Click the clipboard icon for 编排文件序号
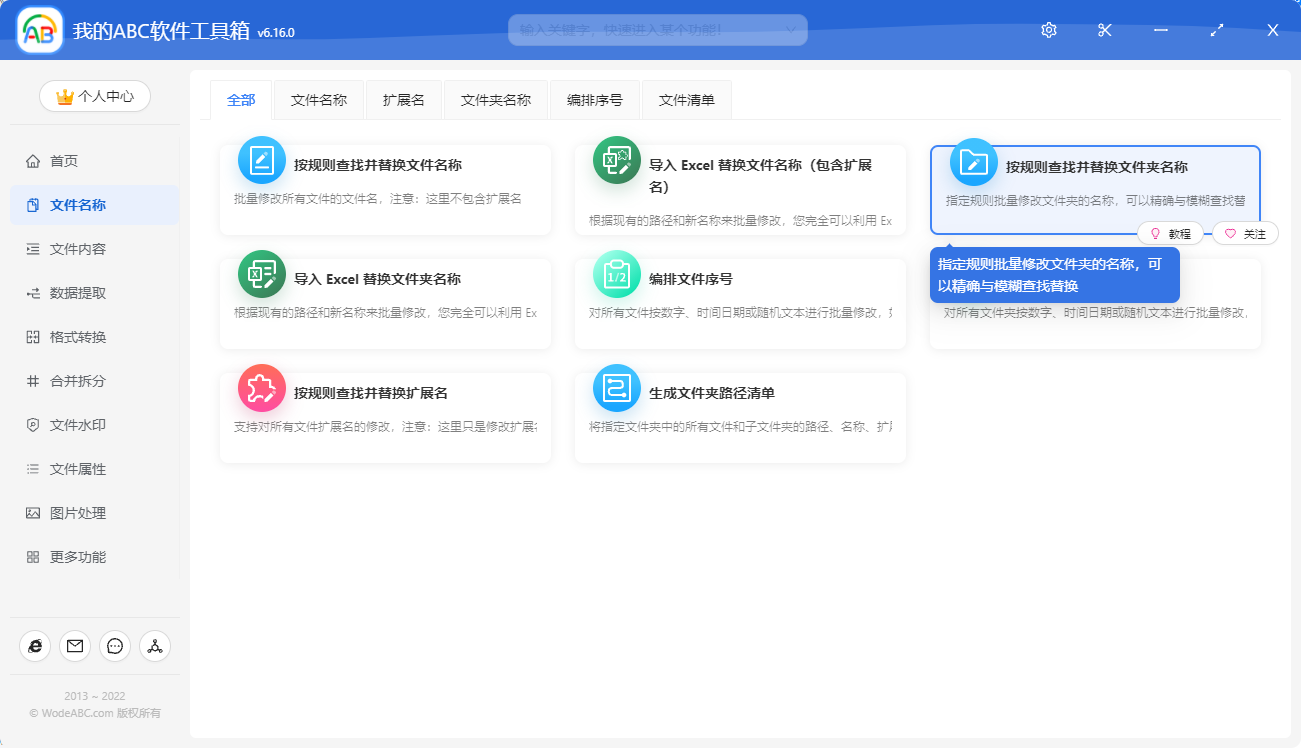The image size is (1301, 748). pyautogui.click(x=616, y=274)
